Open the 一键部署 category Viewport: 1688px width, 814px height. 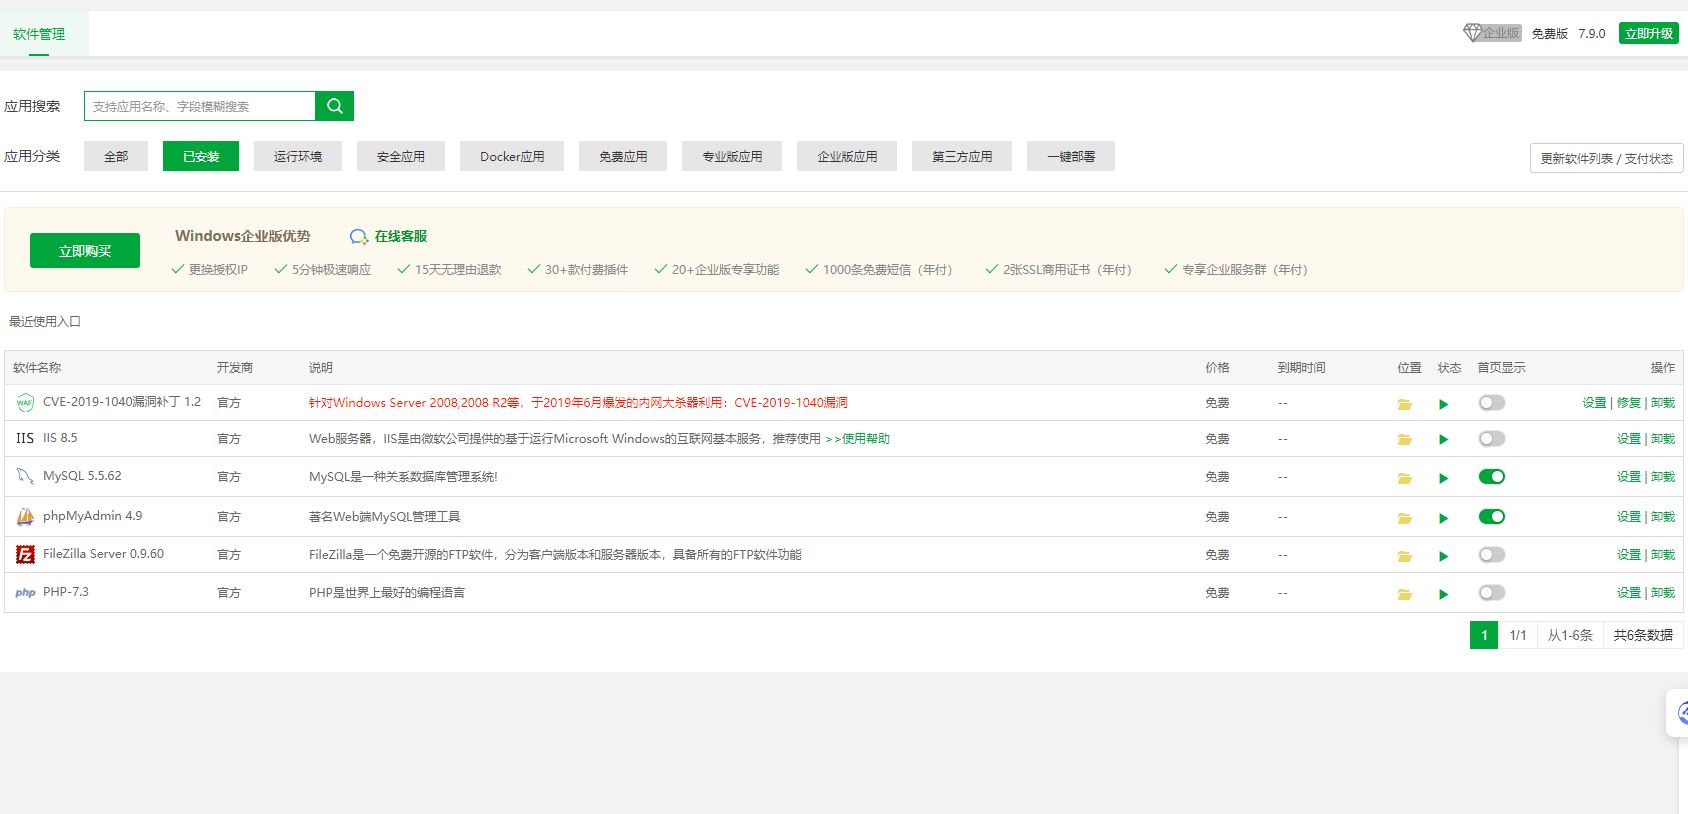(x=1071, y=156)
